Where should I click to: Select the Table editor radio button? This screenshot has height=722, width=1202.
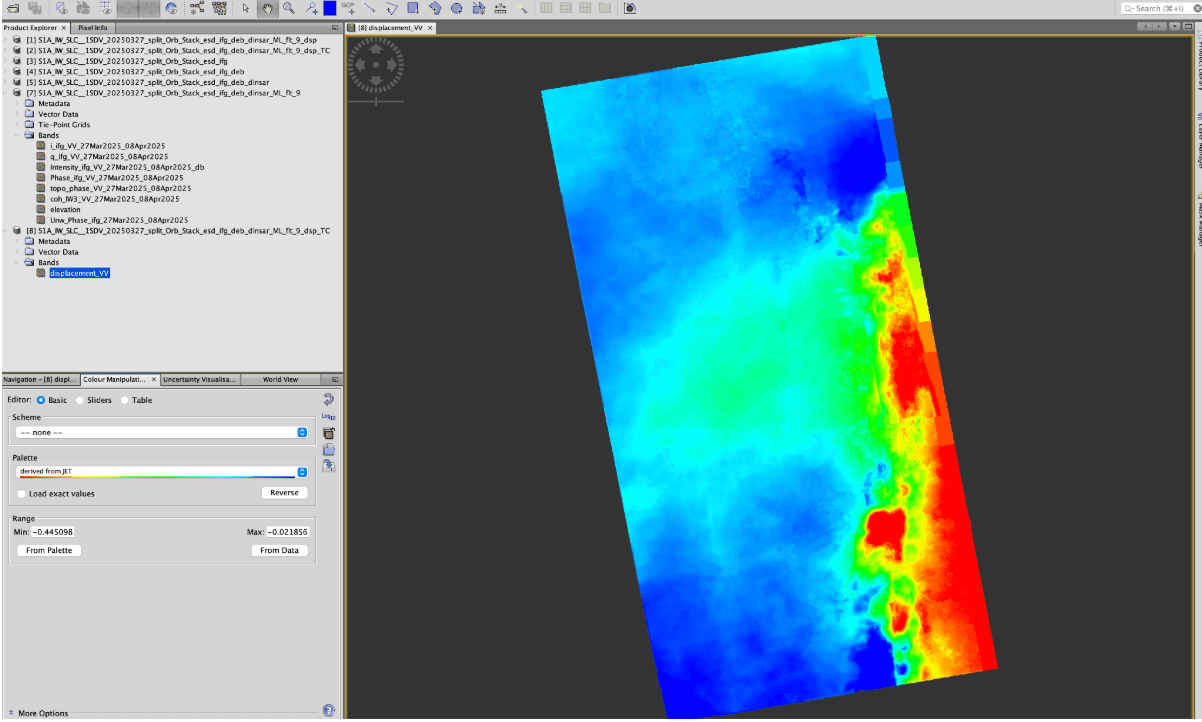pyautogui.click(x=125, y=400)
